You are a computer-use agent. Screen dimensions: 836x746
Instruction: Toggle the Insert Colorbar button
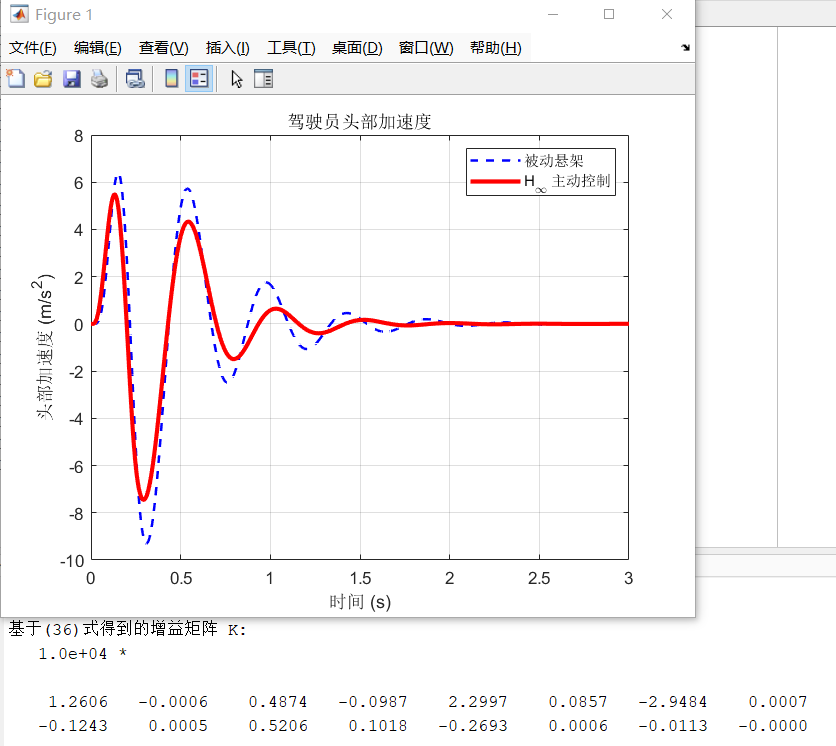point(171,79)
